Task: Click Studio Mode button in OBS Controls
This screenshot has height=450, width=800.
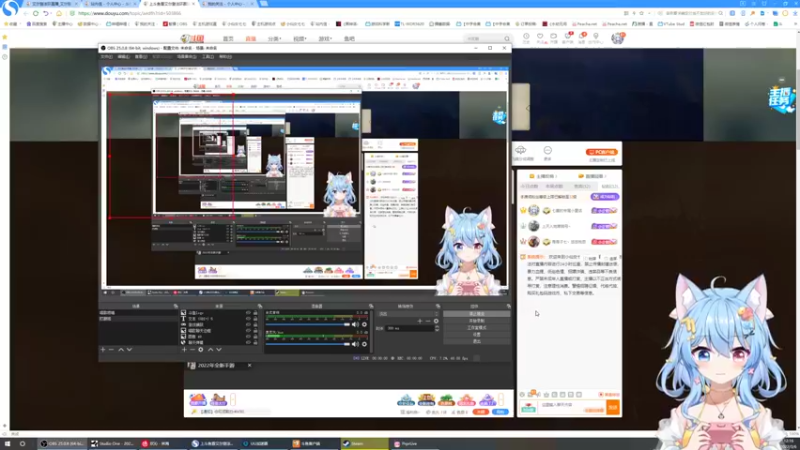Action: coord(477,328)
